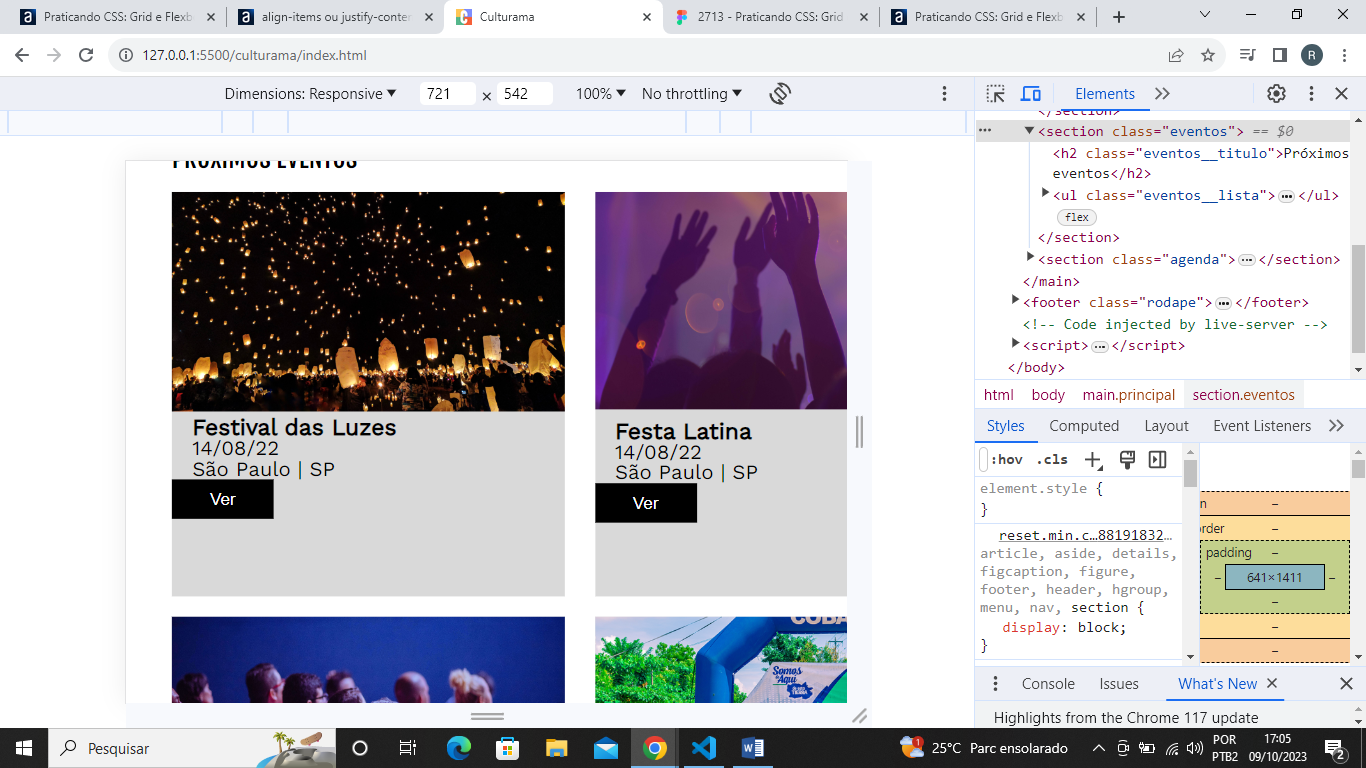Click the address bar URL

click(254, 55)
